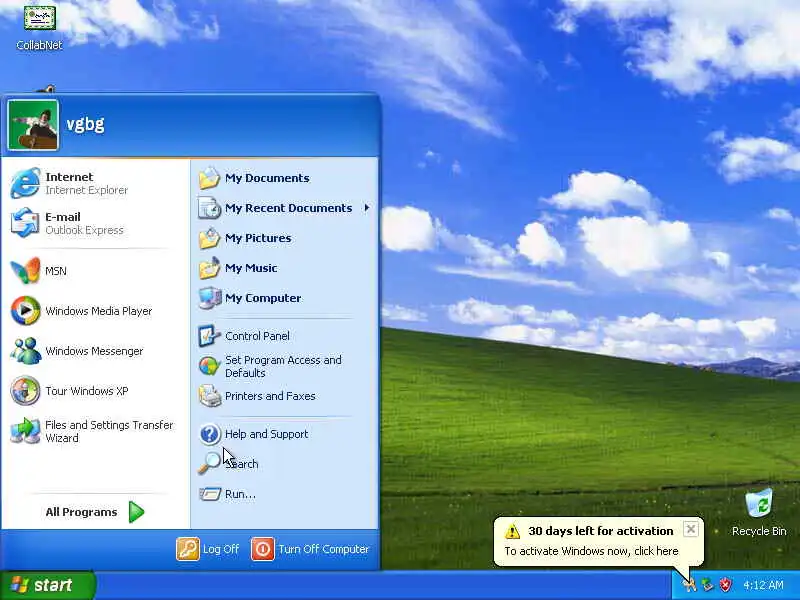Open Files and Settings Transfer Wizard icon
This screenshot has width=800, height=600.
pyautogui.click(x=25, y=431)
